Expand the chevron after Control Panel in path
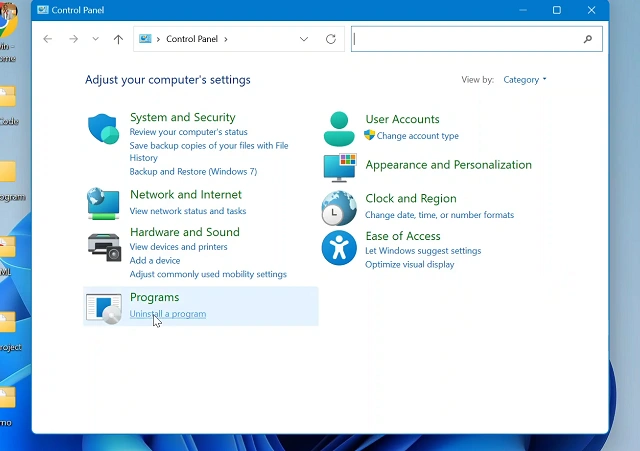 (226, 39)
